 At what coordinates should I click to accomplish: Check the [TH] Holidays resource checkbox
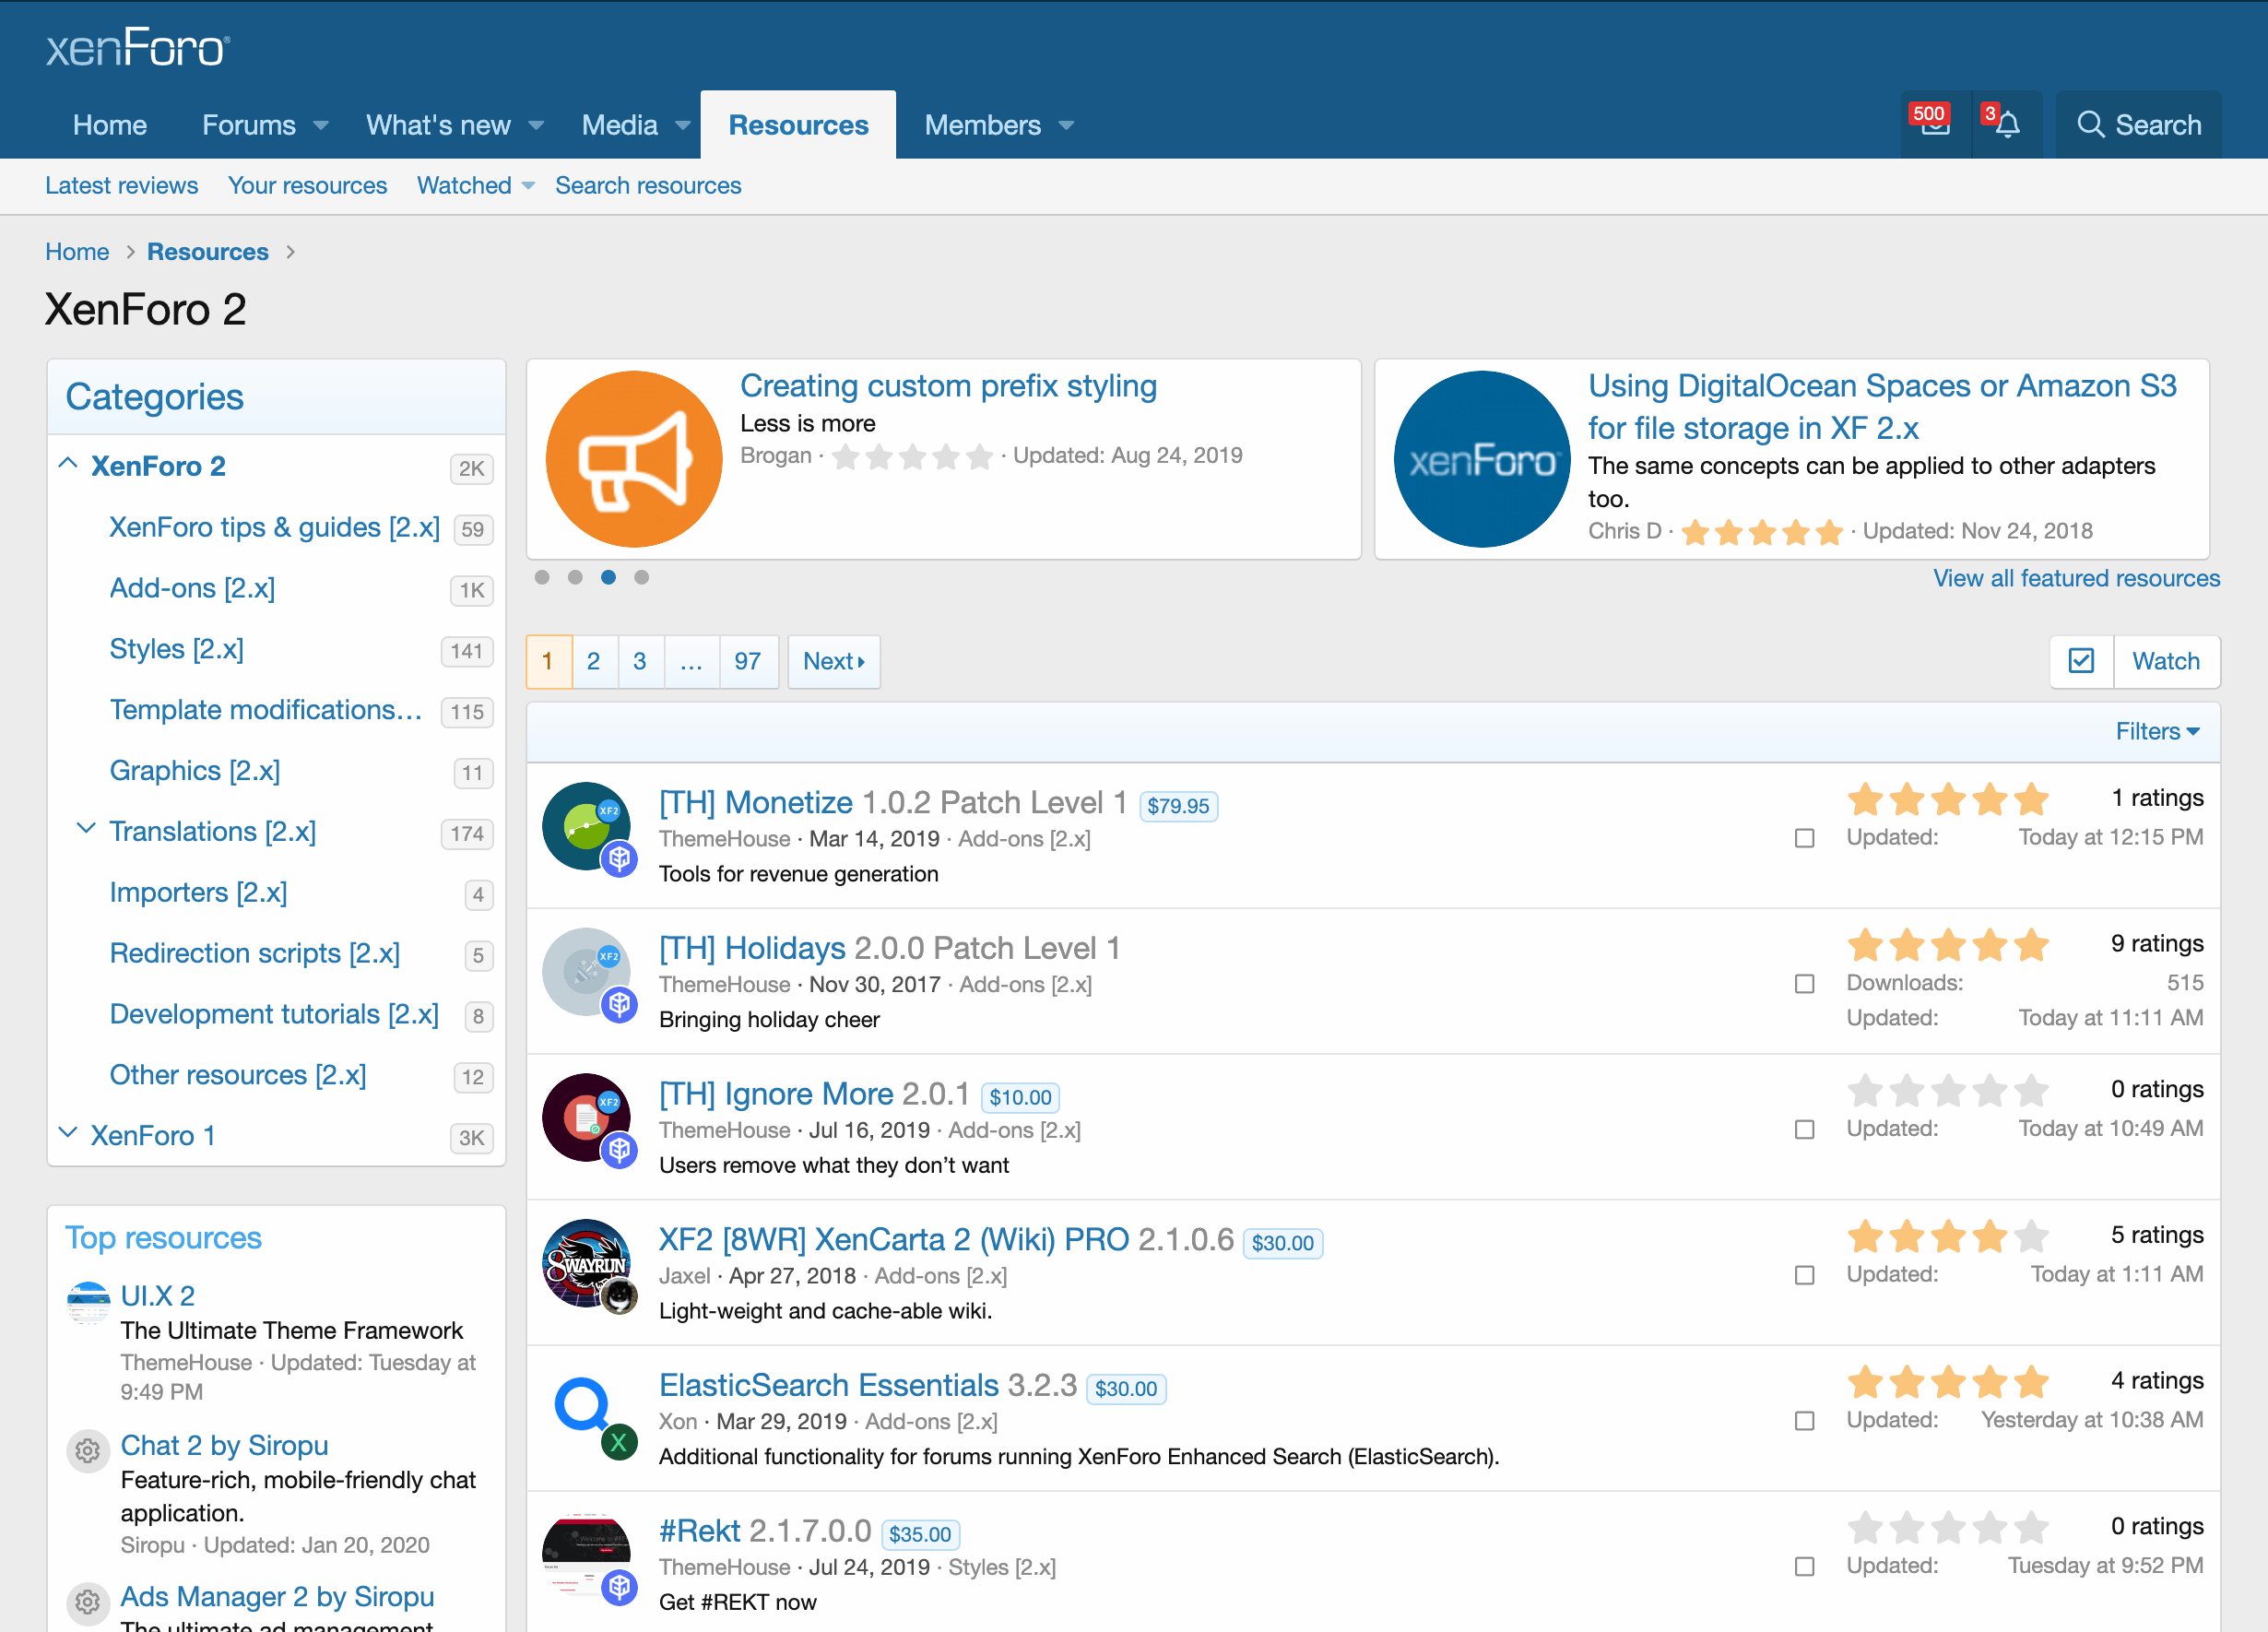tap(1804, 984)
